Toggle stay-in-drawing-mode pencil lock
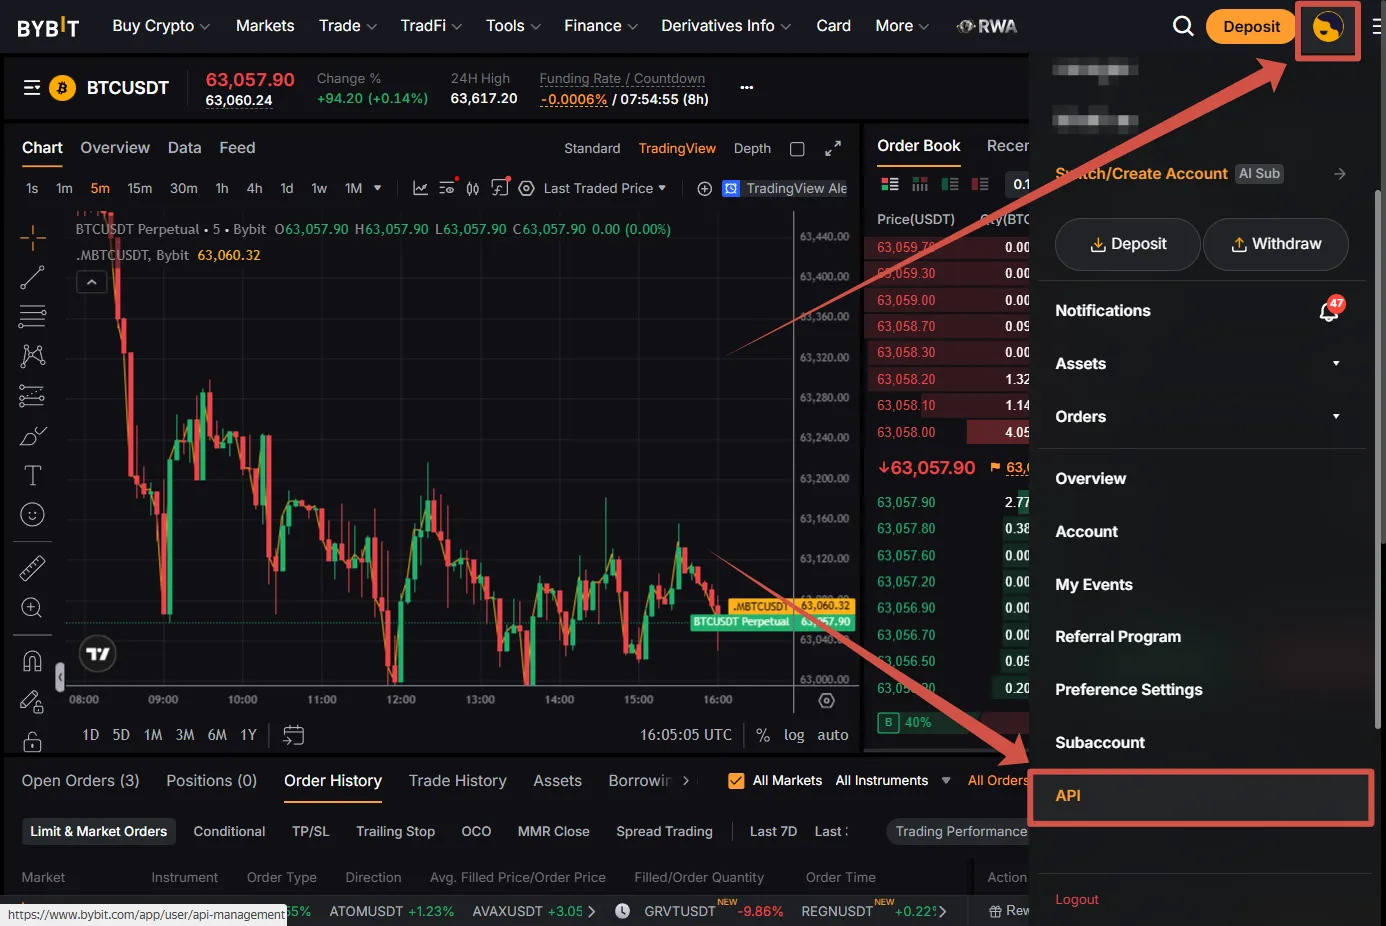 [x=33, y=701]
